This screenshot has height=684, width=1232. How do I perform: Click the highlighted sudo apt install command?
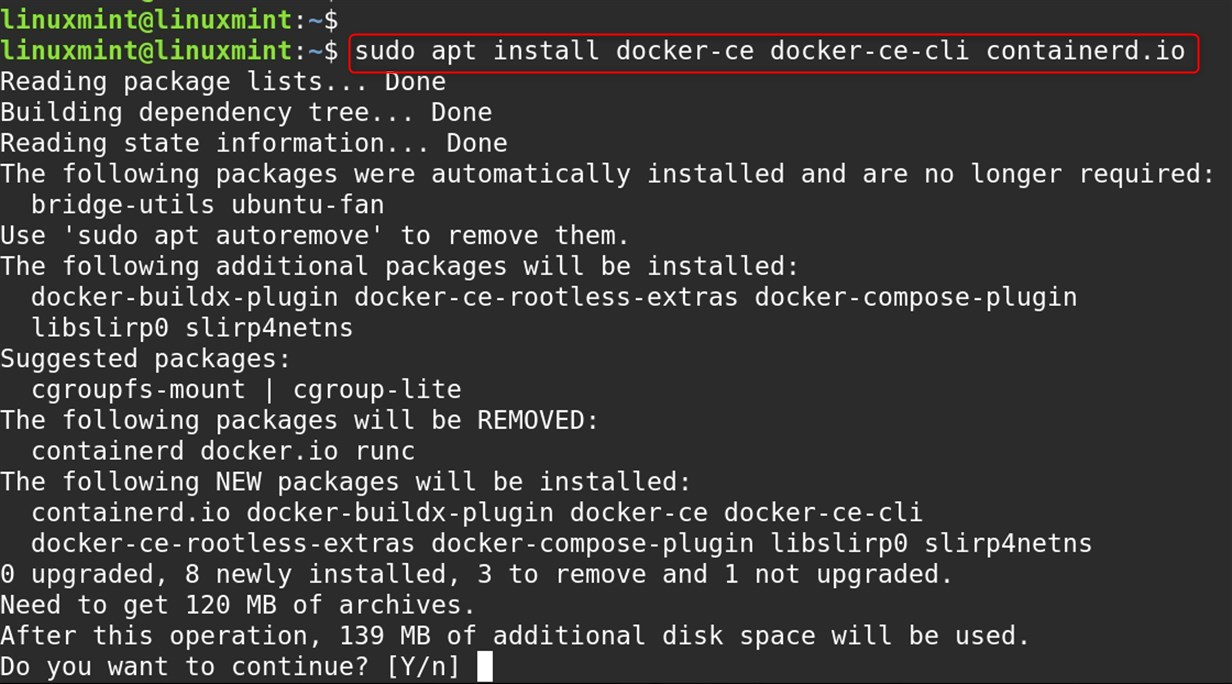tap(770, 51)
